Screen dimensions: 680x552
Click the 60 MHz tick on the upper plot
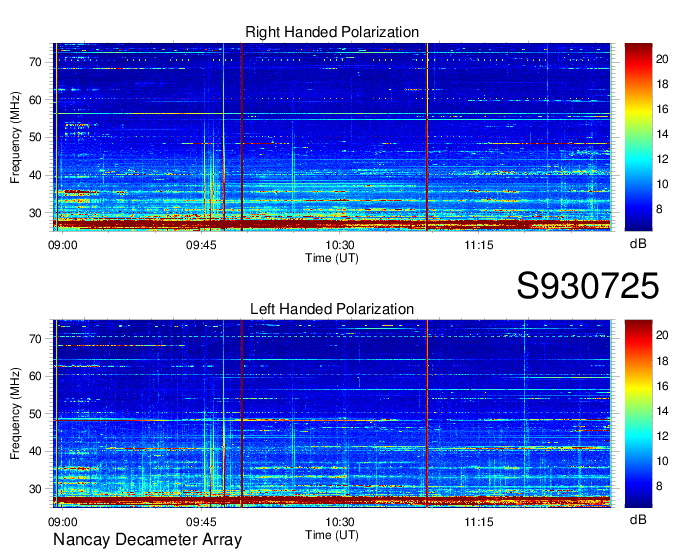tap(36, 100)
